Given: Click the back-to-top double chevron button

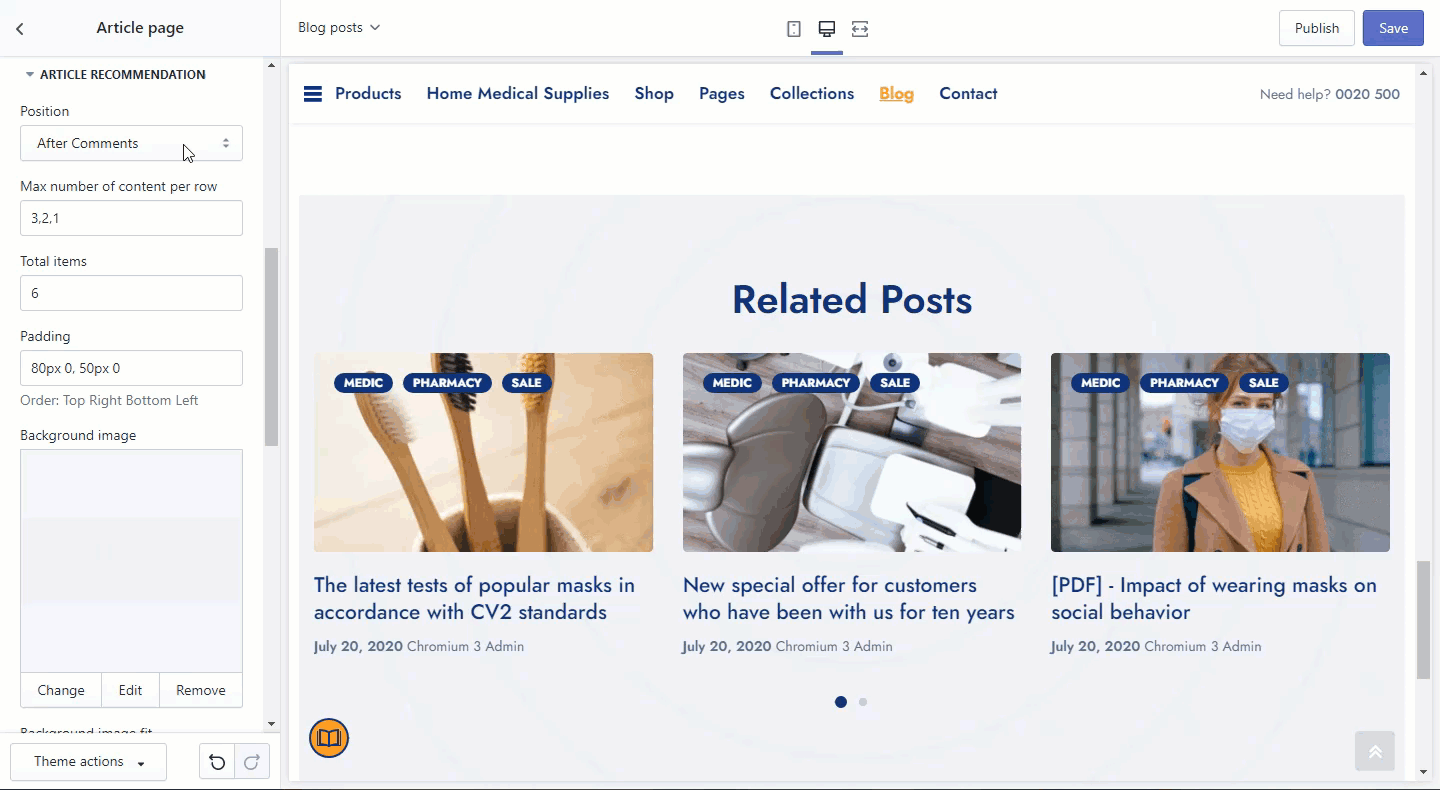Looking at the screenshot, I should pos(1375,751).
